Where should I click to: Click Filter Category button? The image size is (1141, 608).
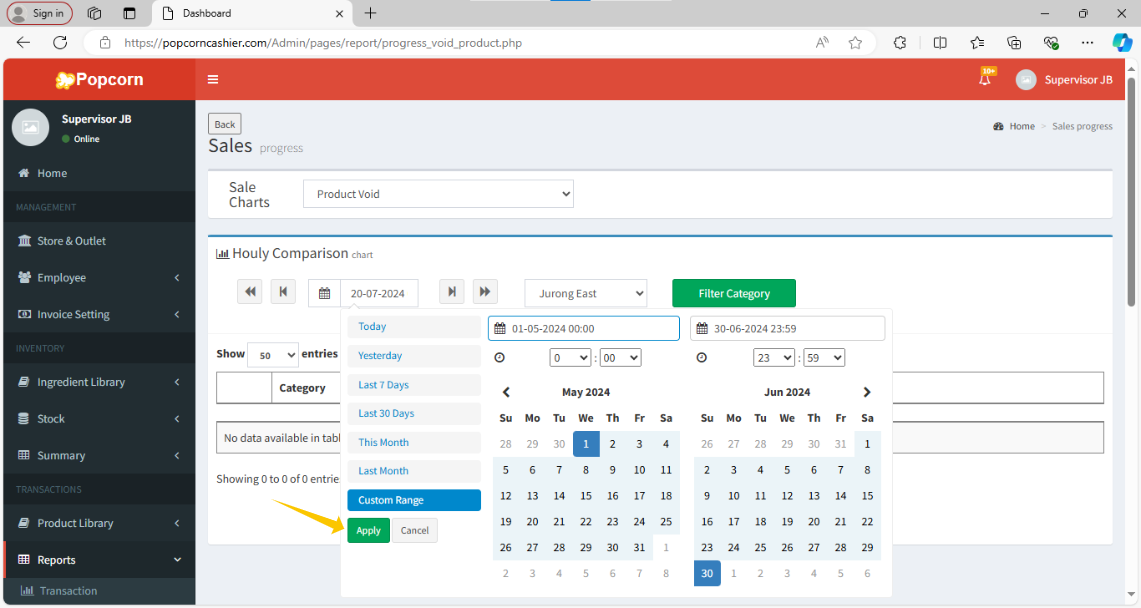coord(734,293)
